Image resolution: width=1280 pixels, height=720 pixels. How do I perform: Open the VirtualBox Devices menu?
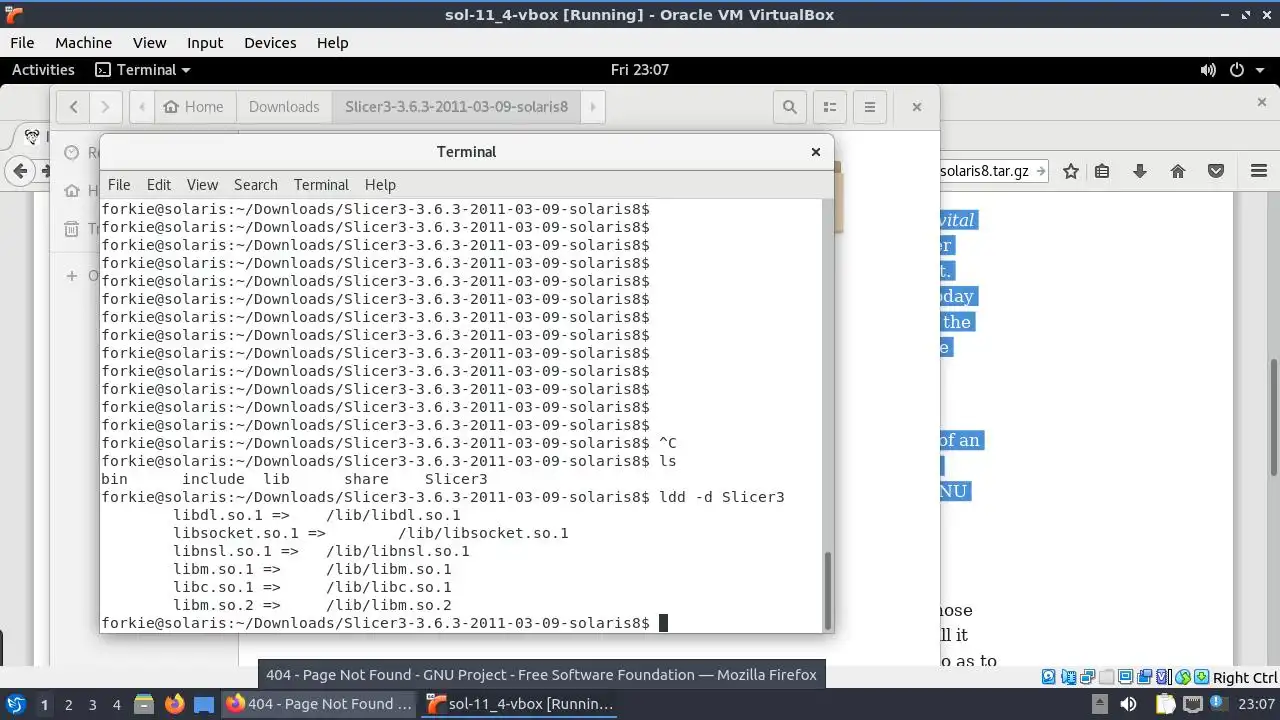click(x=270, y=43)
